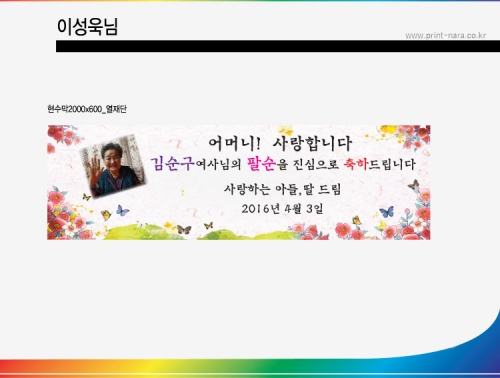
Task: Click the grandmother's waving photo on banner
Action: (113, 166)
